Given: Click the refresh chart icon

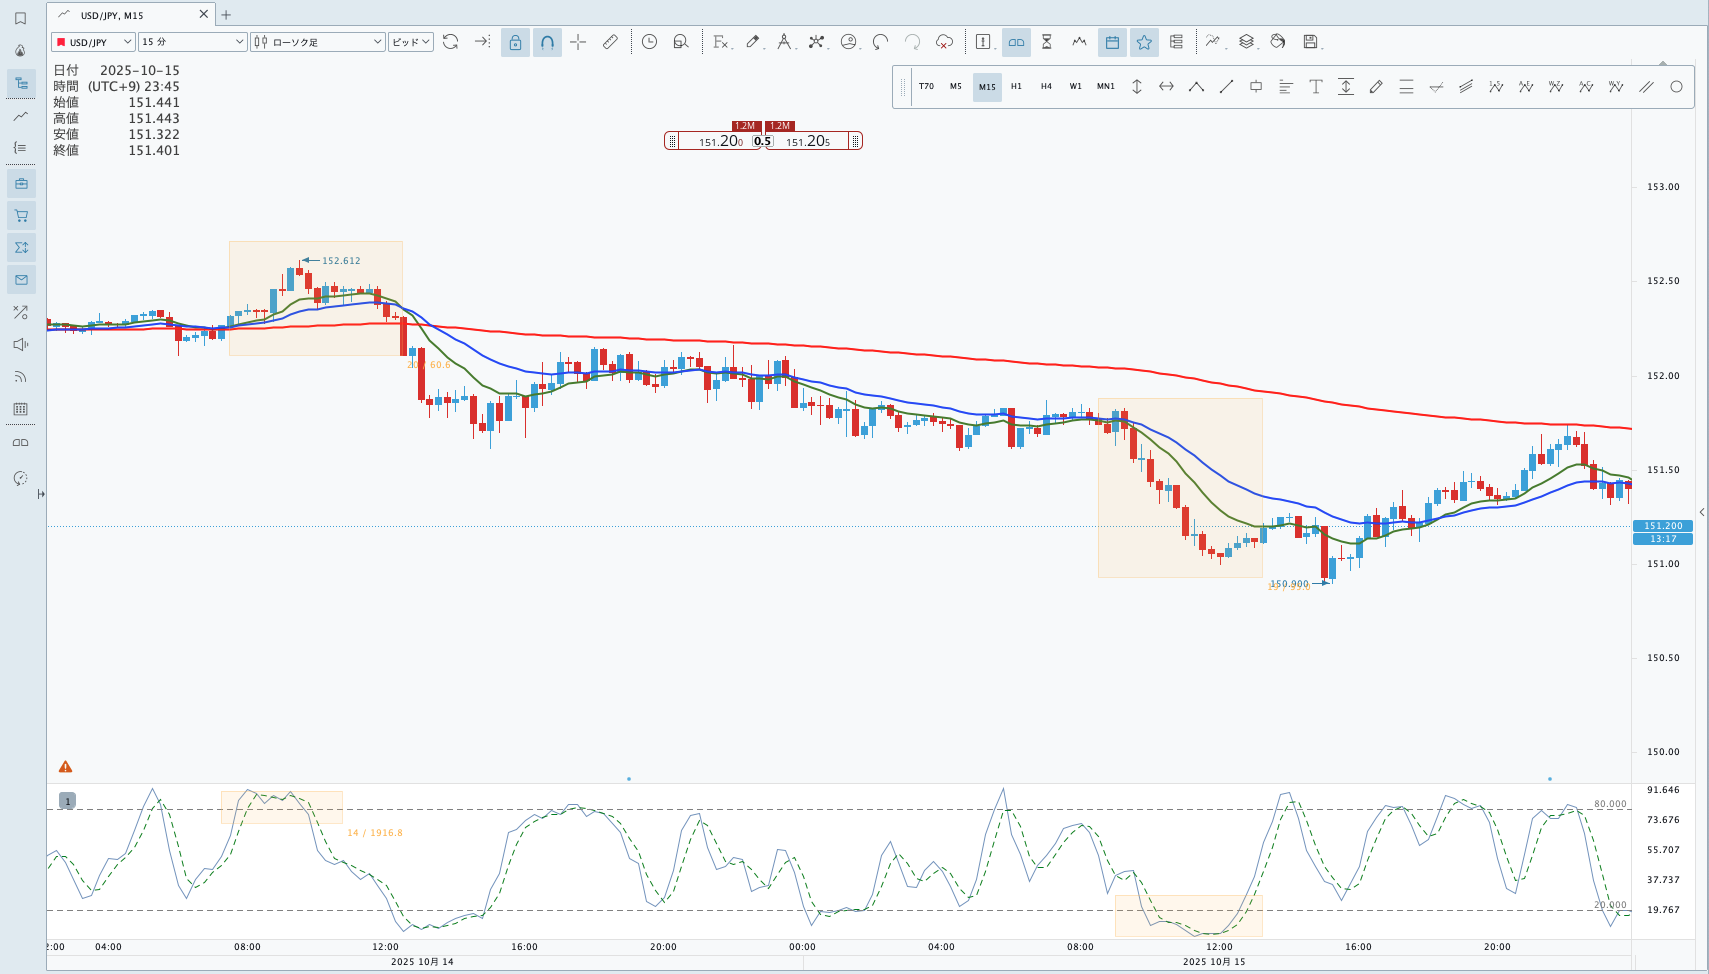Looking at the screenshot, I should (451, 42).
